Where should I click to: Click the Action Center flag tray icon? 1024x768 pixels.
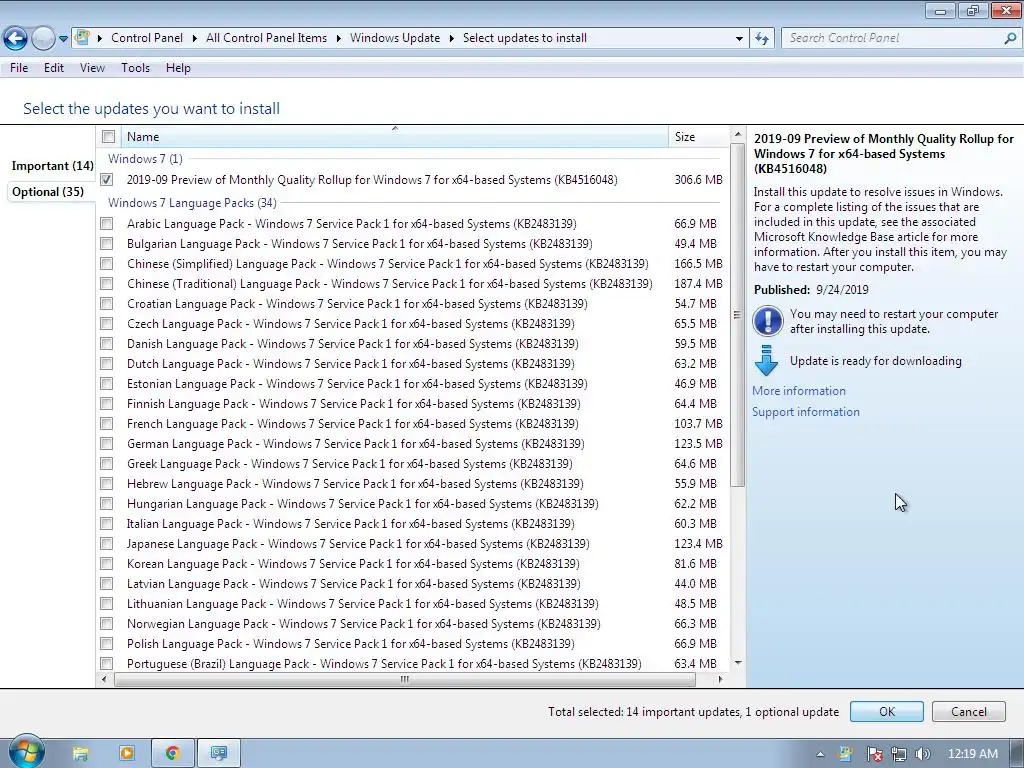coord(874,754)
